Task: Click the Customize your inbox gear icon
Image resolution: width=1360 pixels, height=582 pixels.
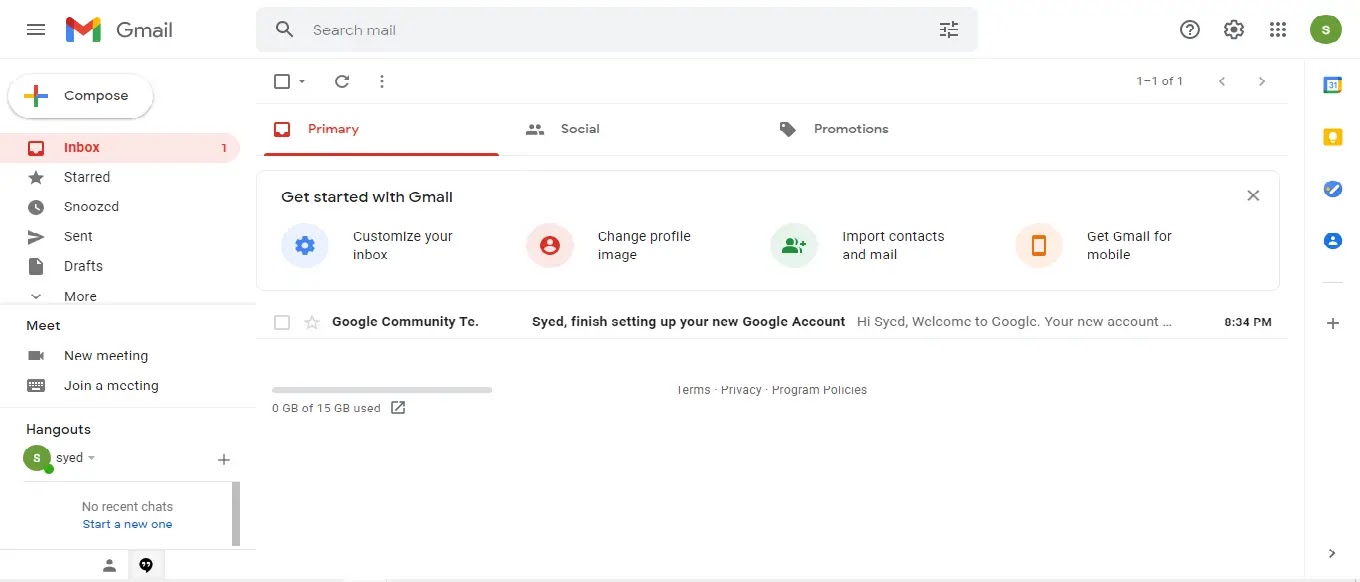Action: click(x=305, y=246)
